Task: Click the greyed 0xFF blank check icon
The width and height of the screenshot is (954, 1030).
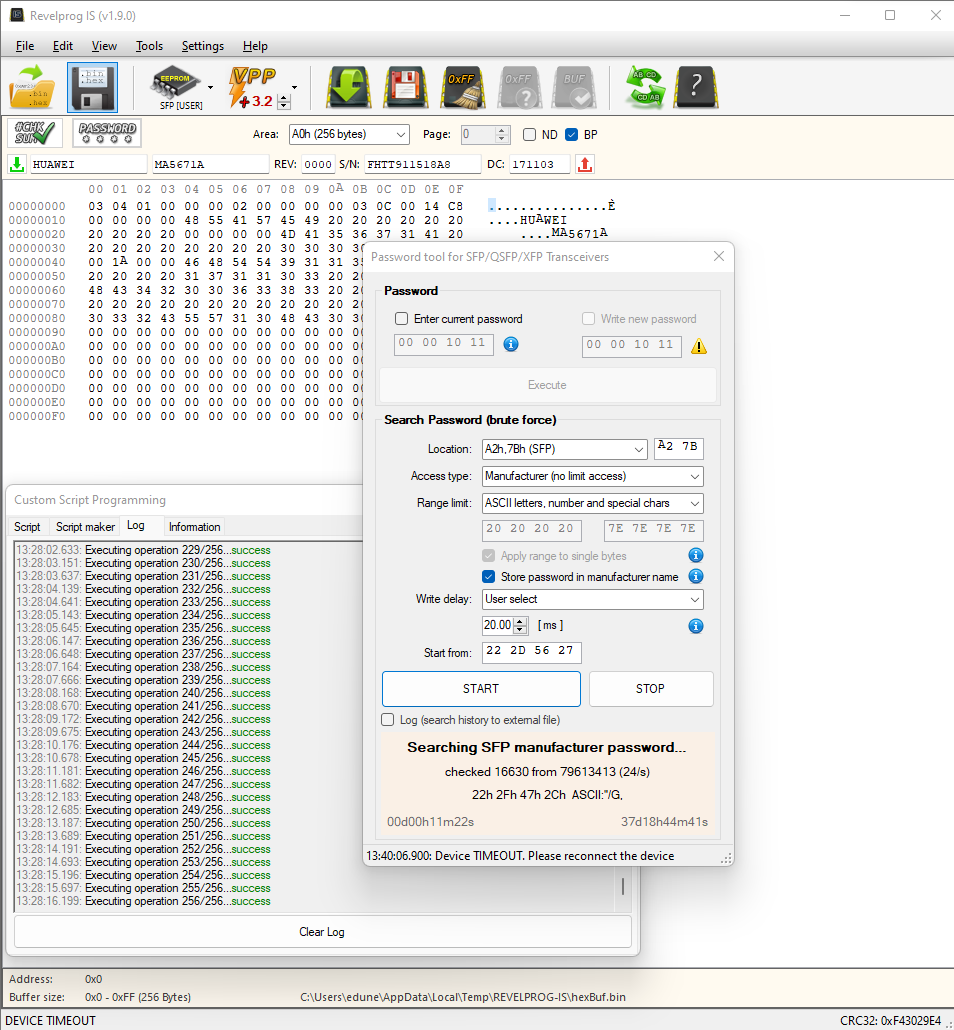Action: (519, 87)
